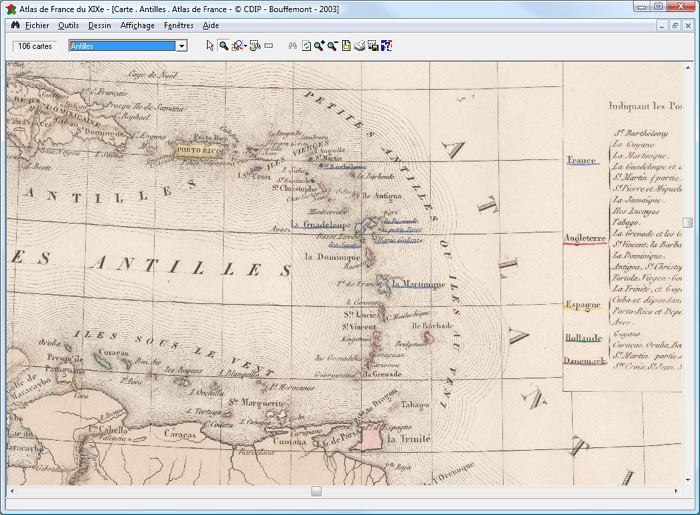This screenshot has width=700, height=515.
Task: Restore the inner map document window
Action: (675, 26)
